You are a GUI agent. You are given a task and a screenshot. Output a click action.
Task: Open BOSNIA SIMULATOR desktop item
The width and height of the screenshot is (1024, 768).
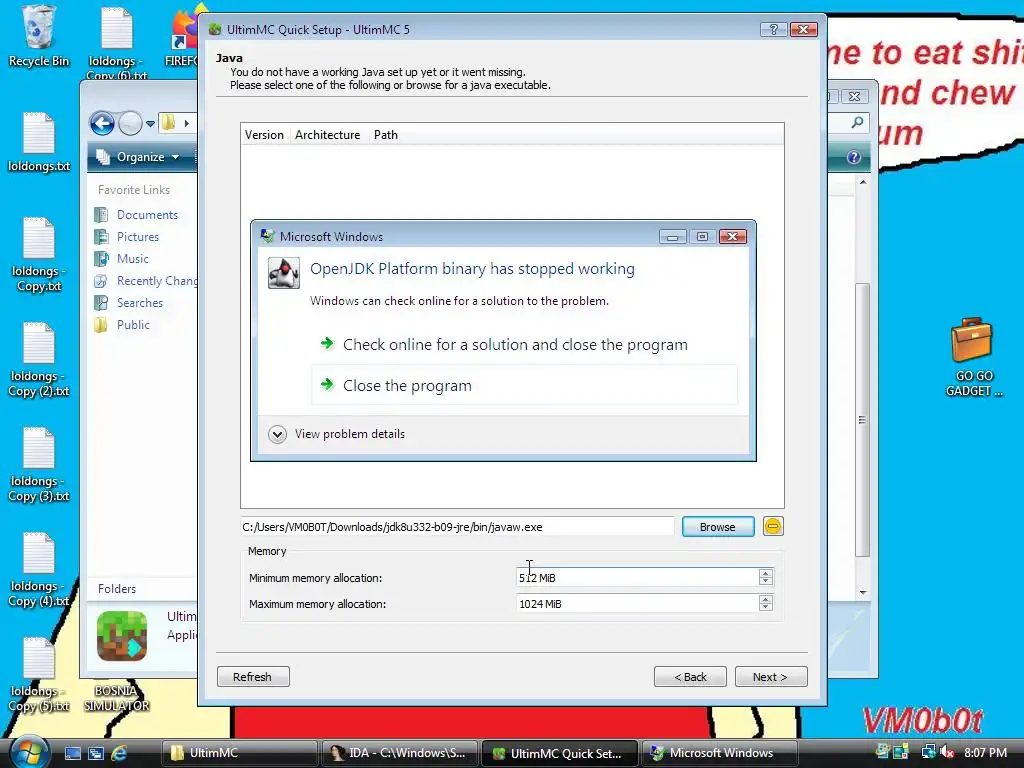pyautogui.click(x=116, y=698)
